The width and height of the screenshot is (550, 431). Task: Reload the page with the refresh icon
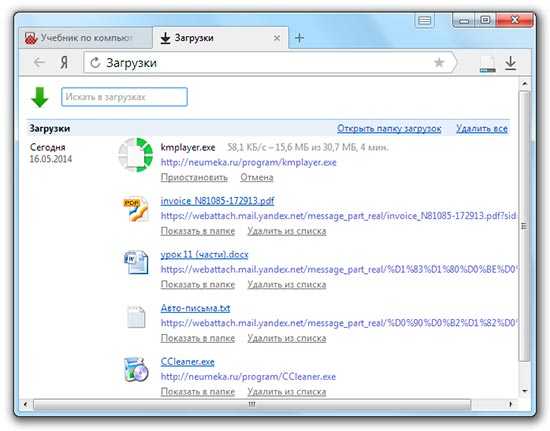tap(95, 63)
